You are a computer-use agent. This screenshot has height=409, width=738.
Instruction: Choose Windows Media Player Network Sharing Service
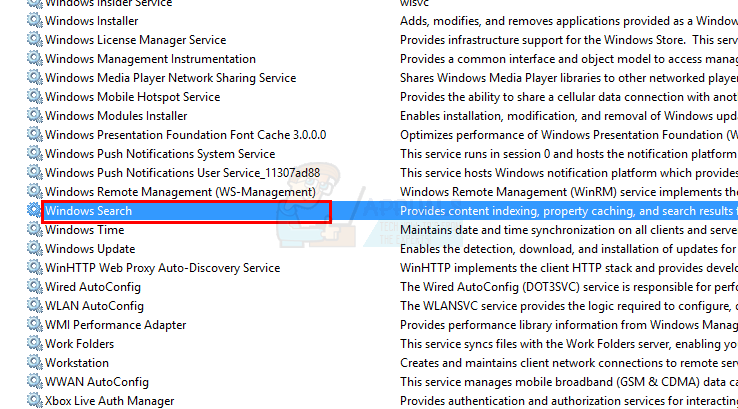[171, 78]
